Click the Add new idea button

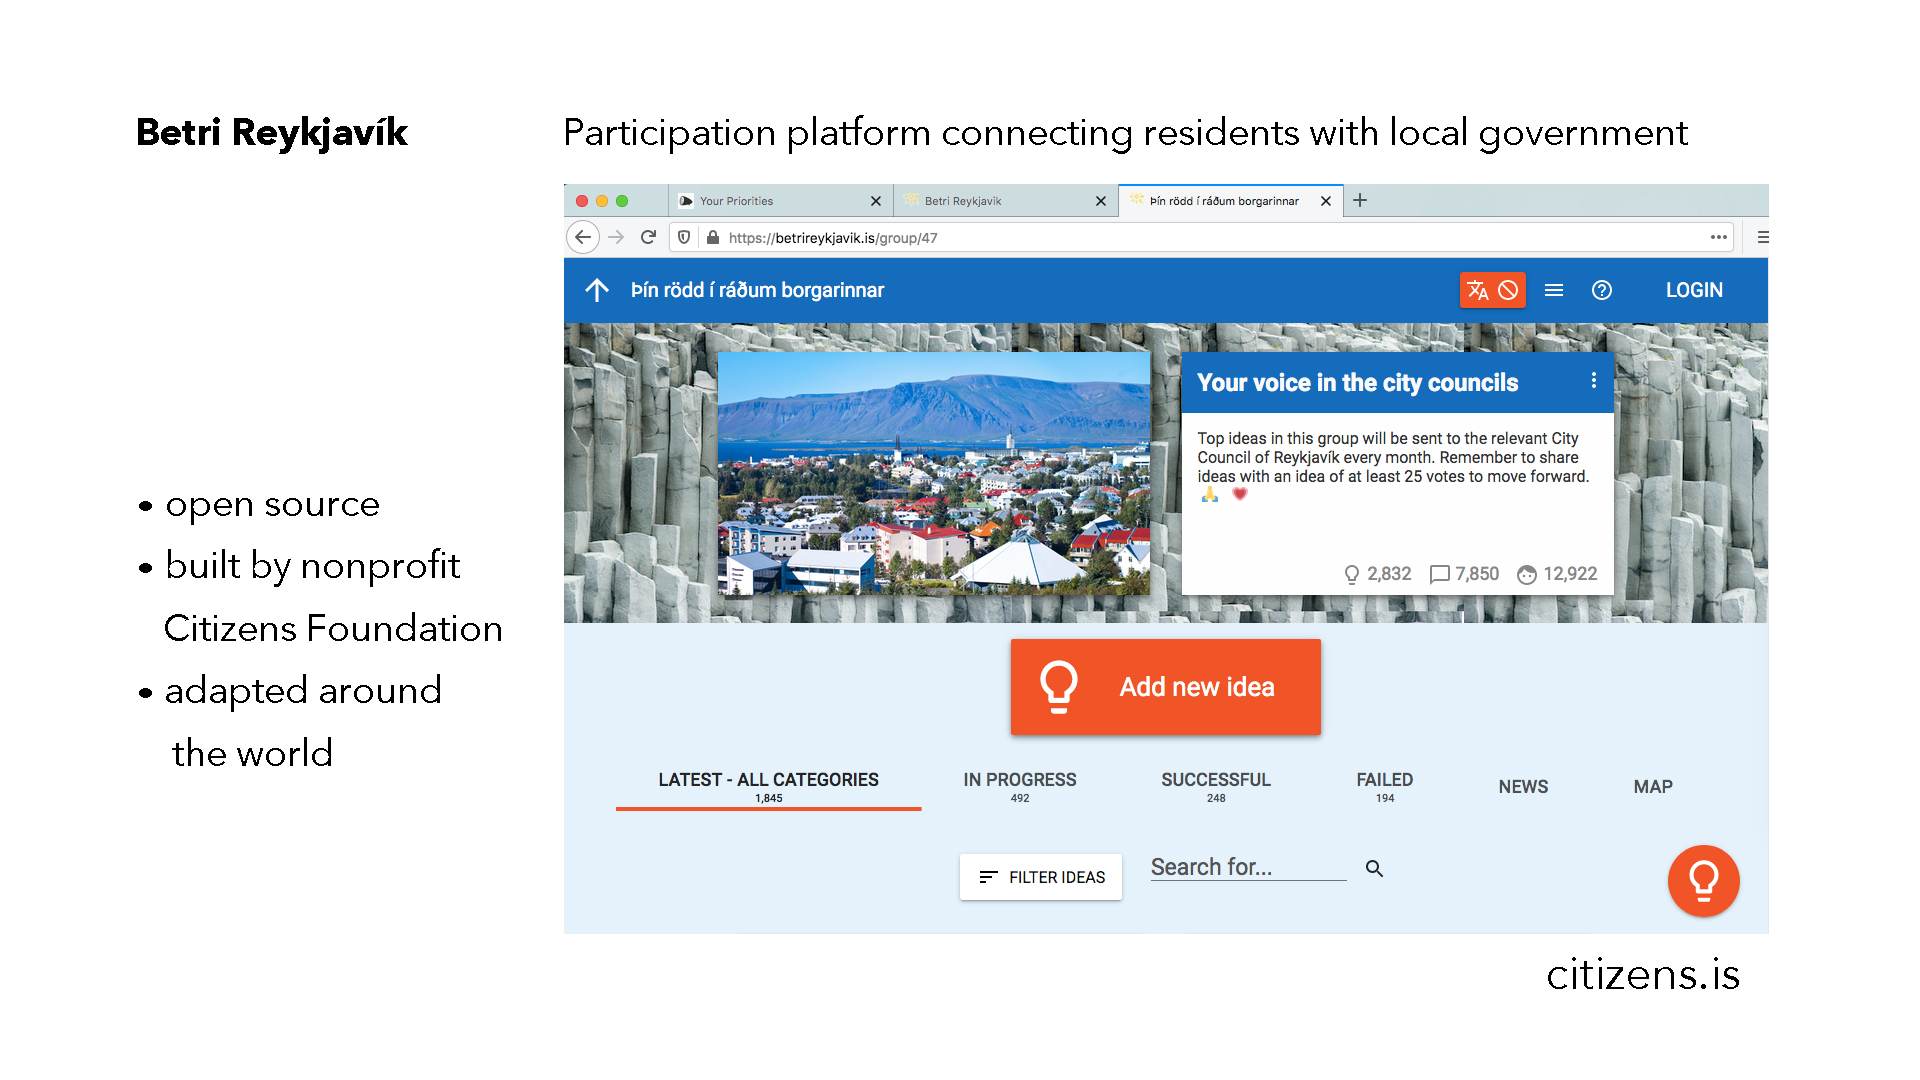pyautogui.click(x=1166, y=687)
